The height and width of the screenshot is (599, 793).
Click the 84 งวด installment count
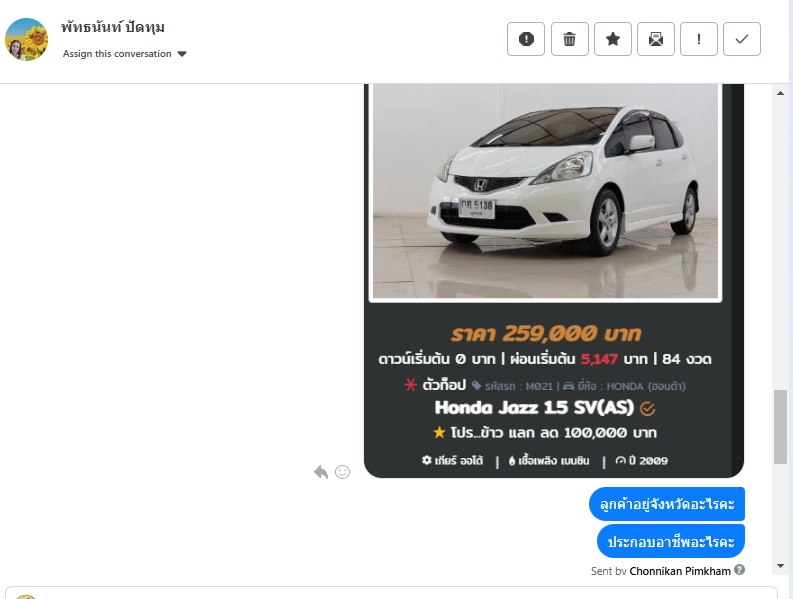click(686, 359)
